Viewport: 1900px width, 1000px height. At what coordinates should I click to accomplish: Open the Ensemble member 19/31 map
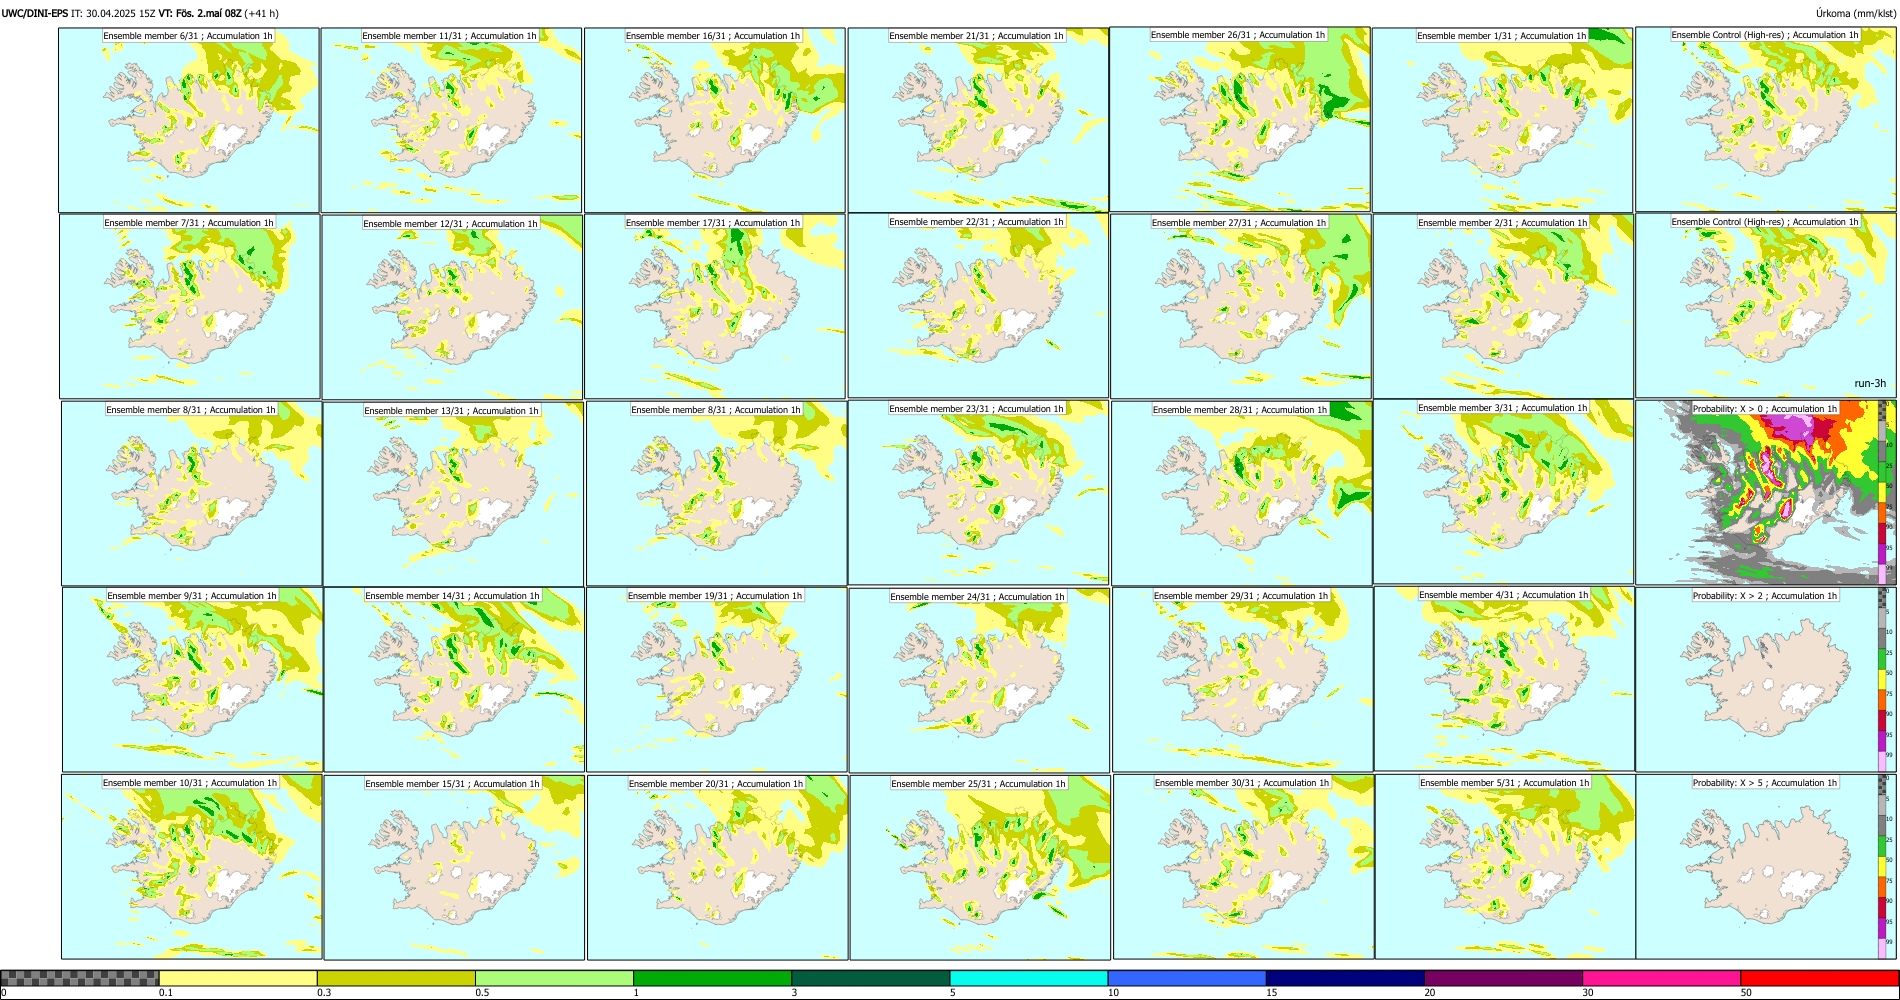[x=716, y=680]
